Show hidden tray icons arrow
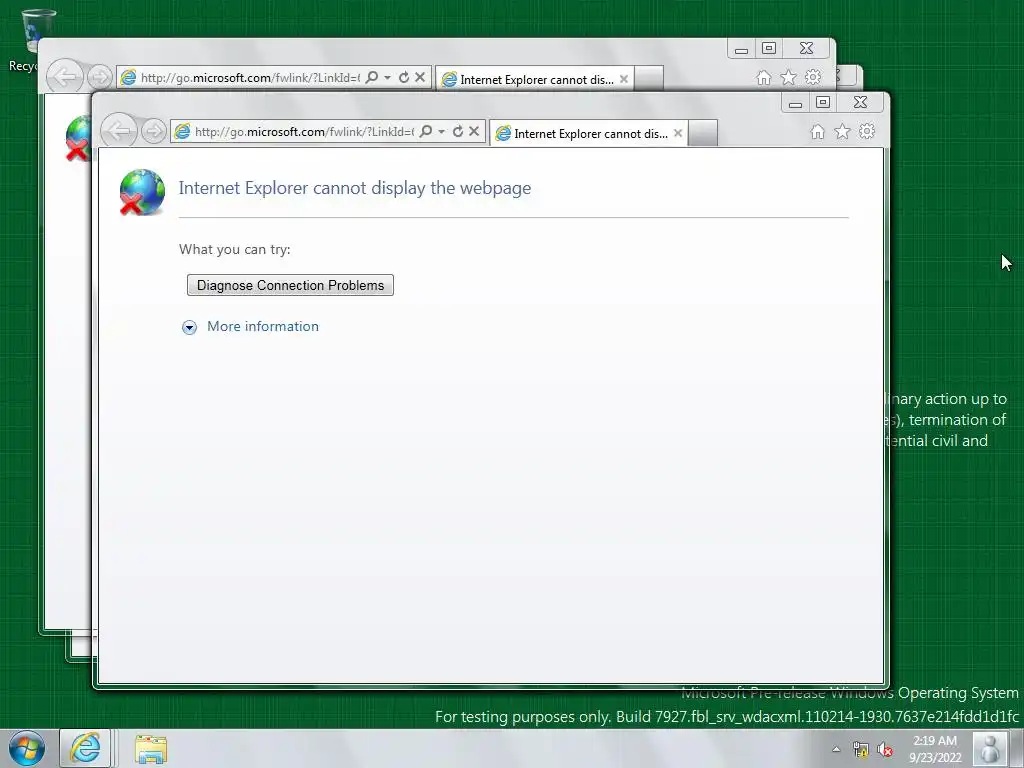This screenshot has height=768, width=1024. click(836, 749)
